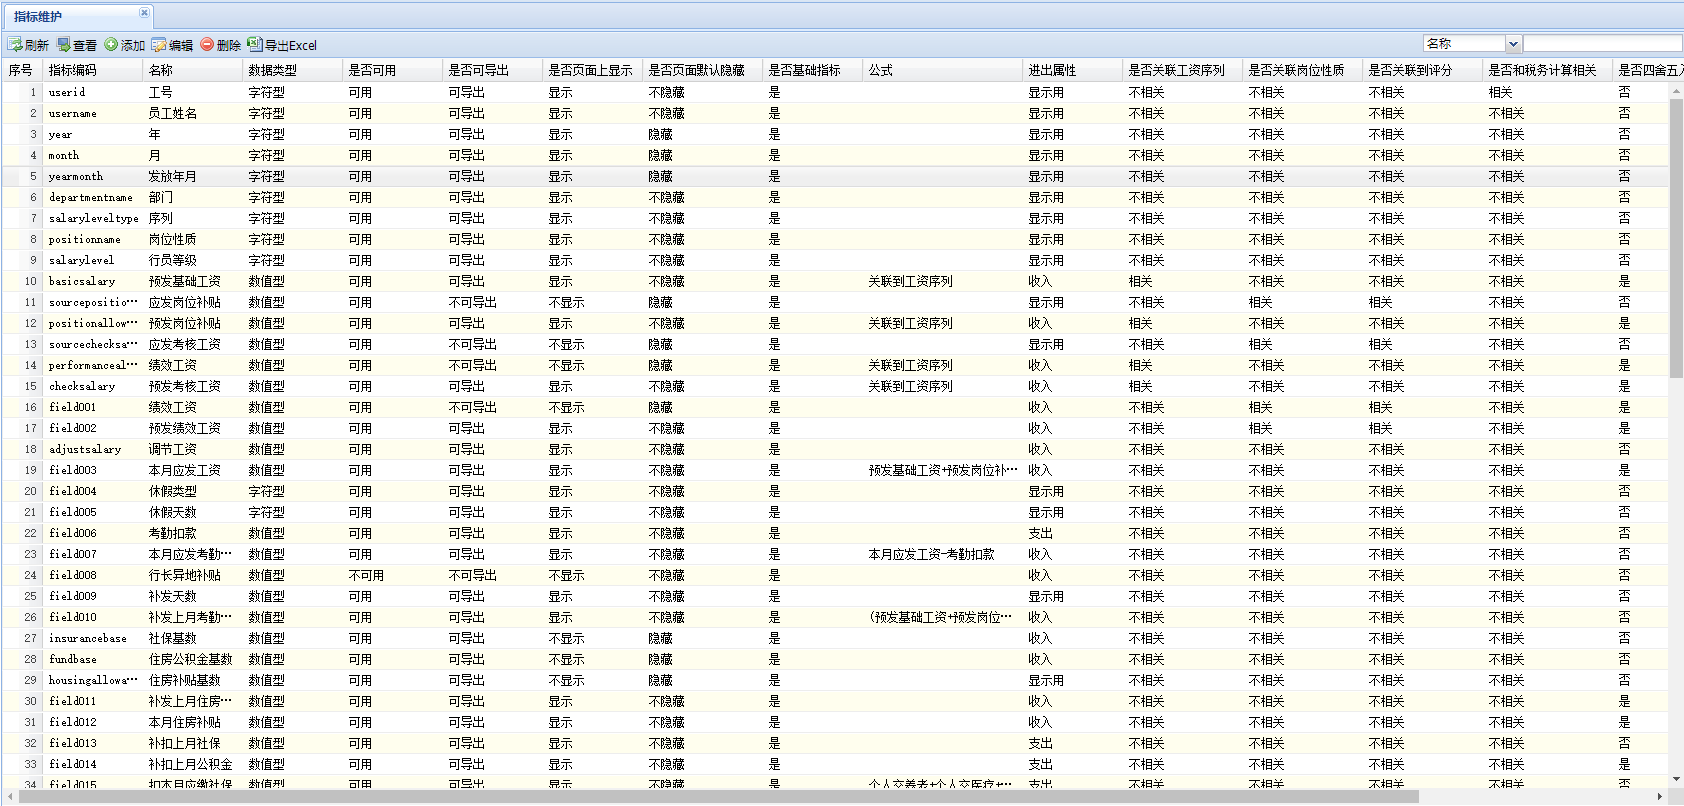Switch to the 指标维护 tab
This screenshot has height=806, width=1684.
tap(40, 16)
